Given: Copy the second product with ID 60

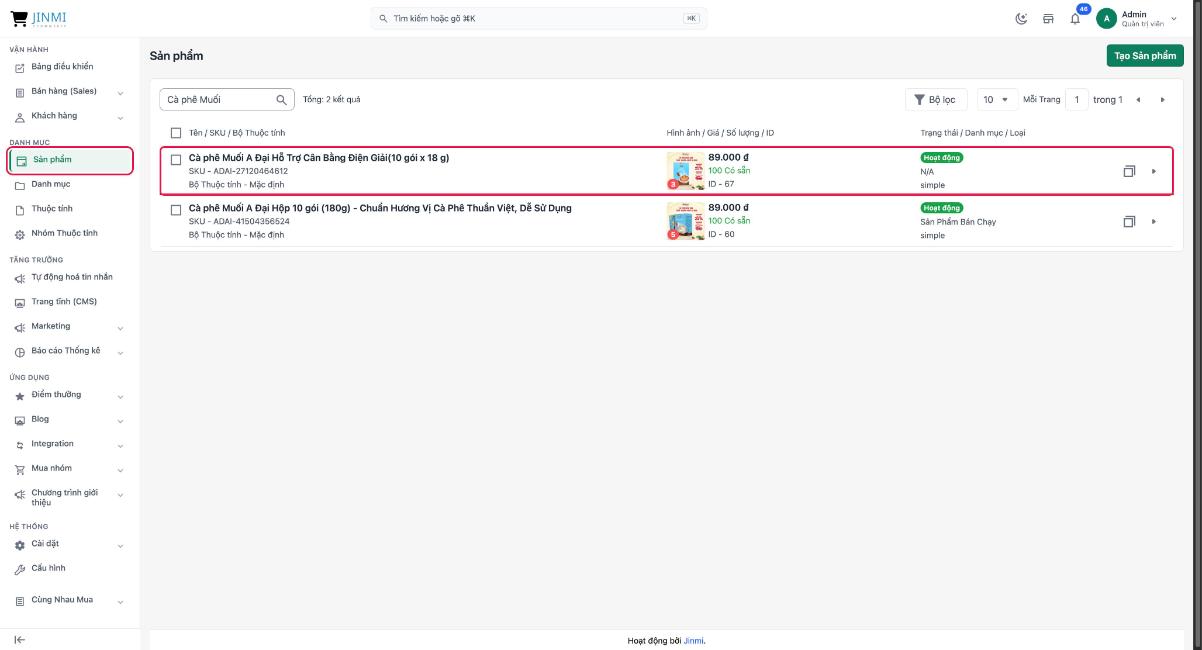Looking at the screenshot, I should [1129, 221].
